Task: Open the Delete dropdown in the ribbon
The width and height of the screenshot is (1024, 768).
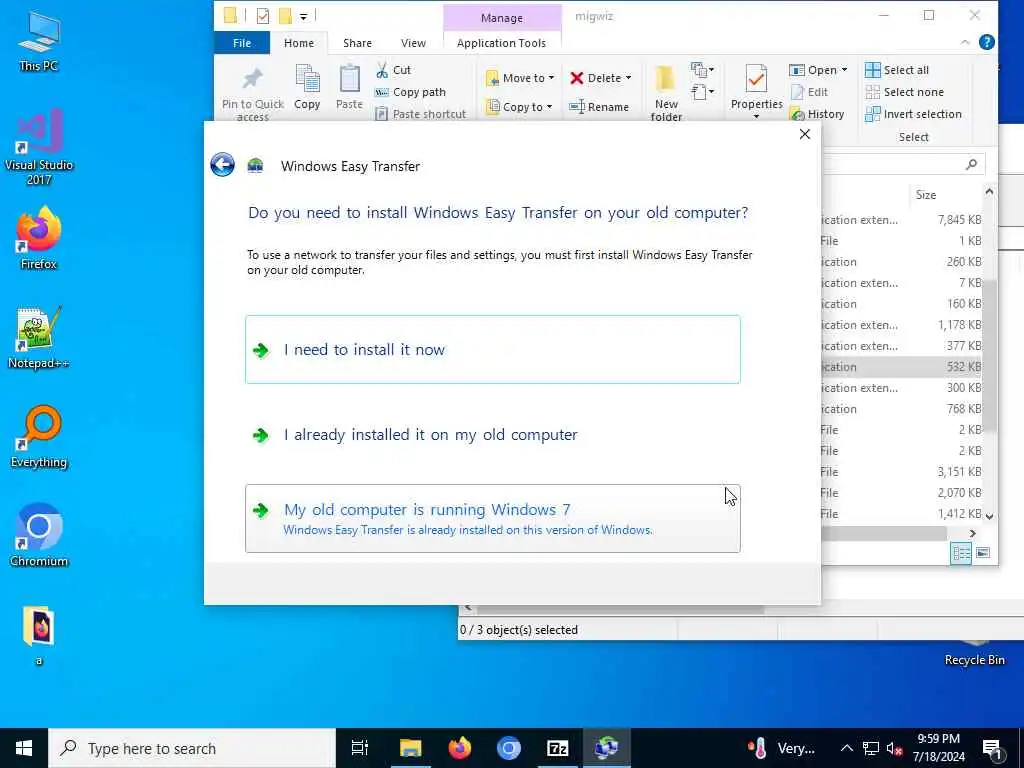Action: point(601,78)
